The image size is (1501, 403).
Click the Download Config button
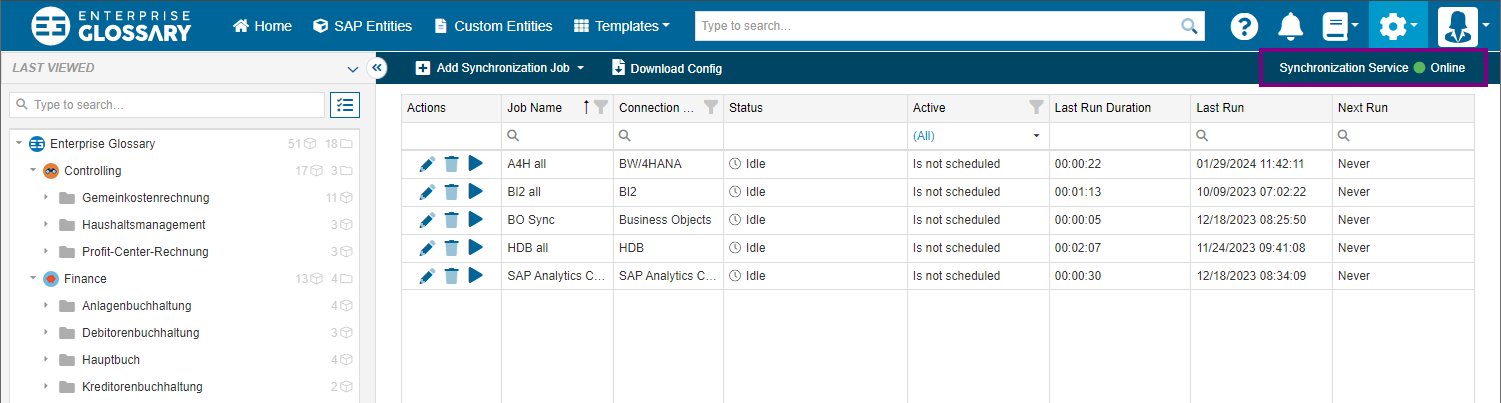(x=666, y=68)
